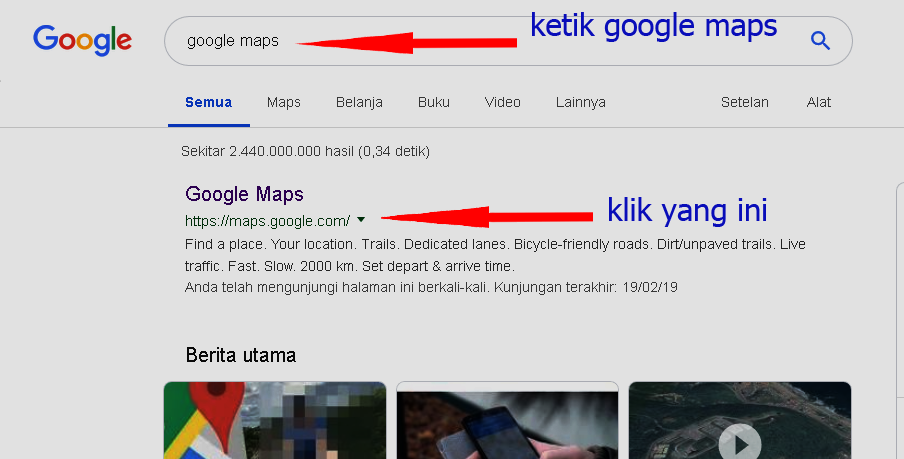Screen dimensions: 904x459
Task: Open the Google Maps result title
Action: click(244, 194)
